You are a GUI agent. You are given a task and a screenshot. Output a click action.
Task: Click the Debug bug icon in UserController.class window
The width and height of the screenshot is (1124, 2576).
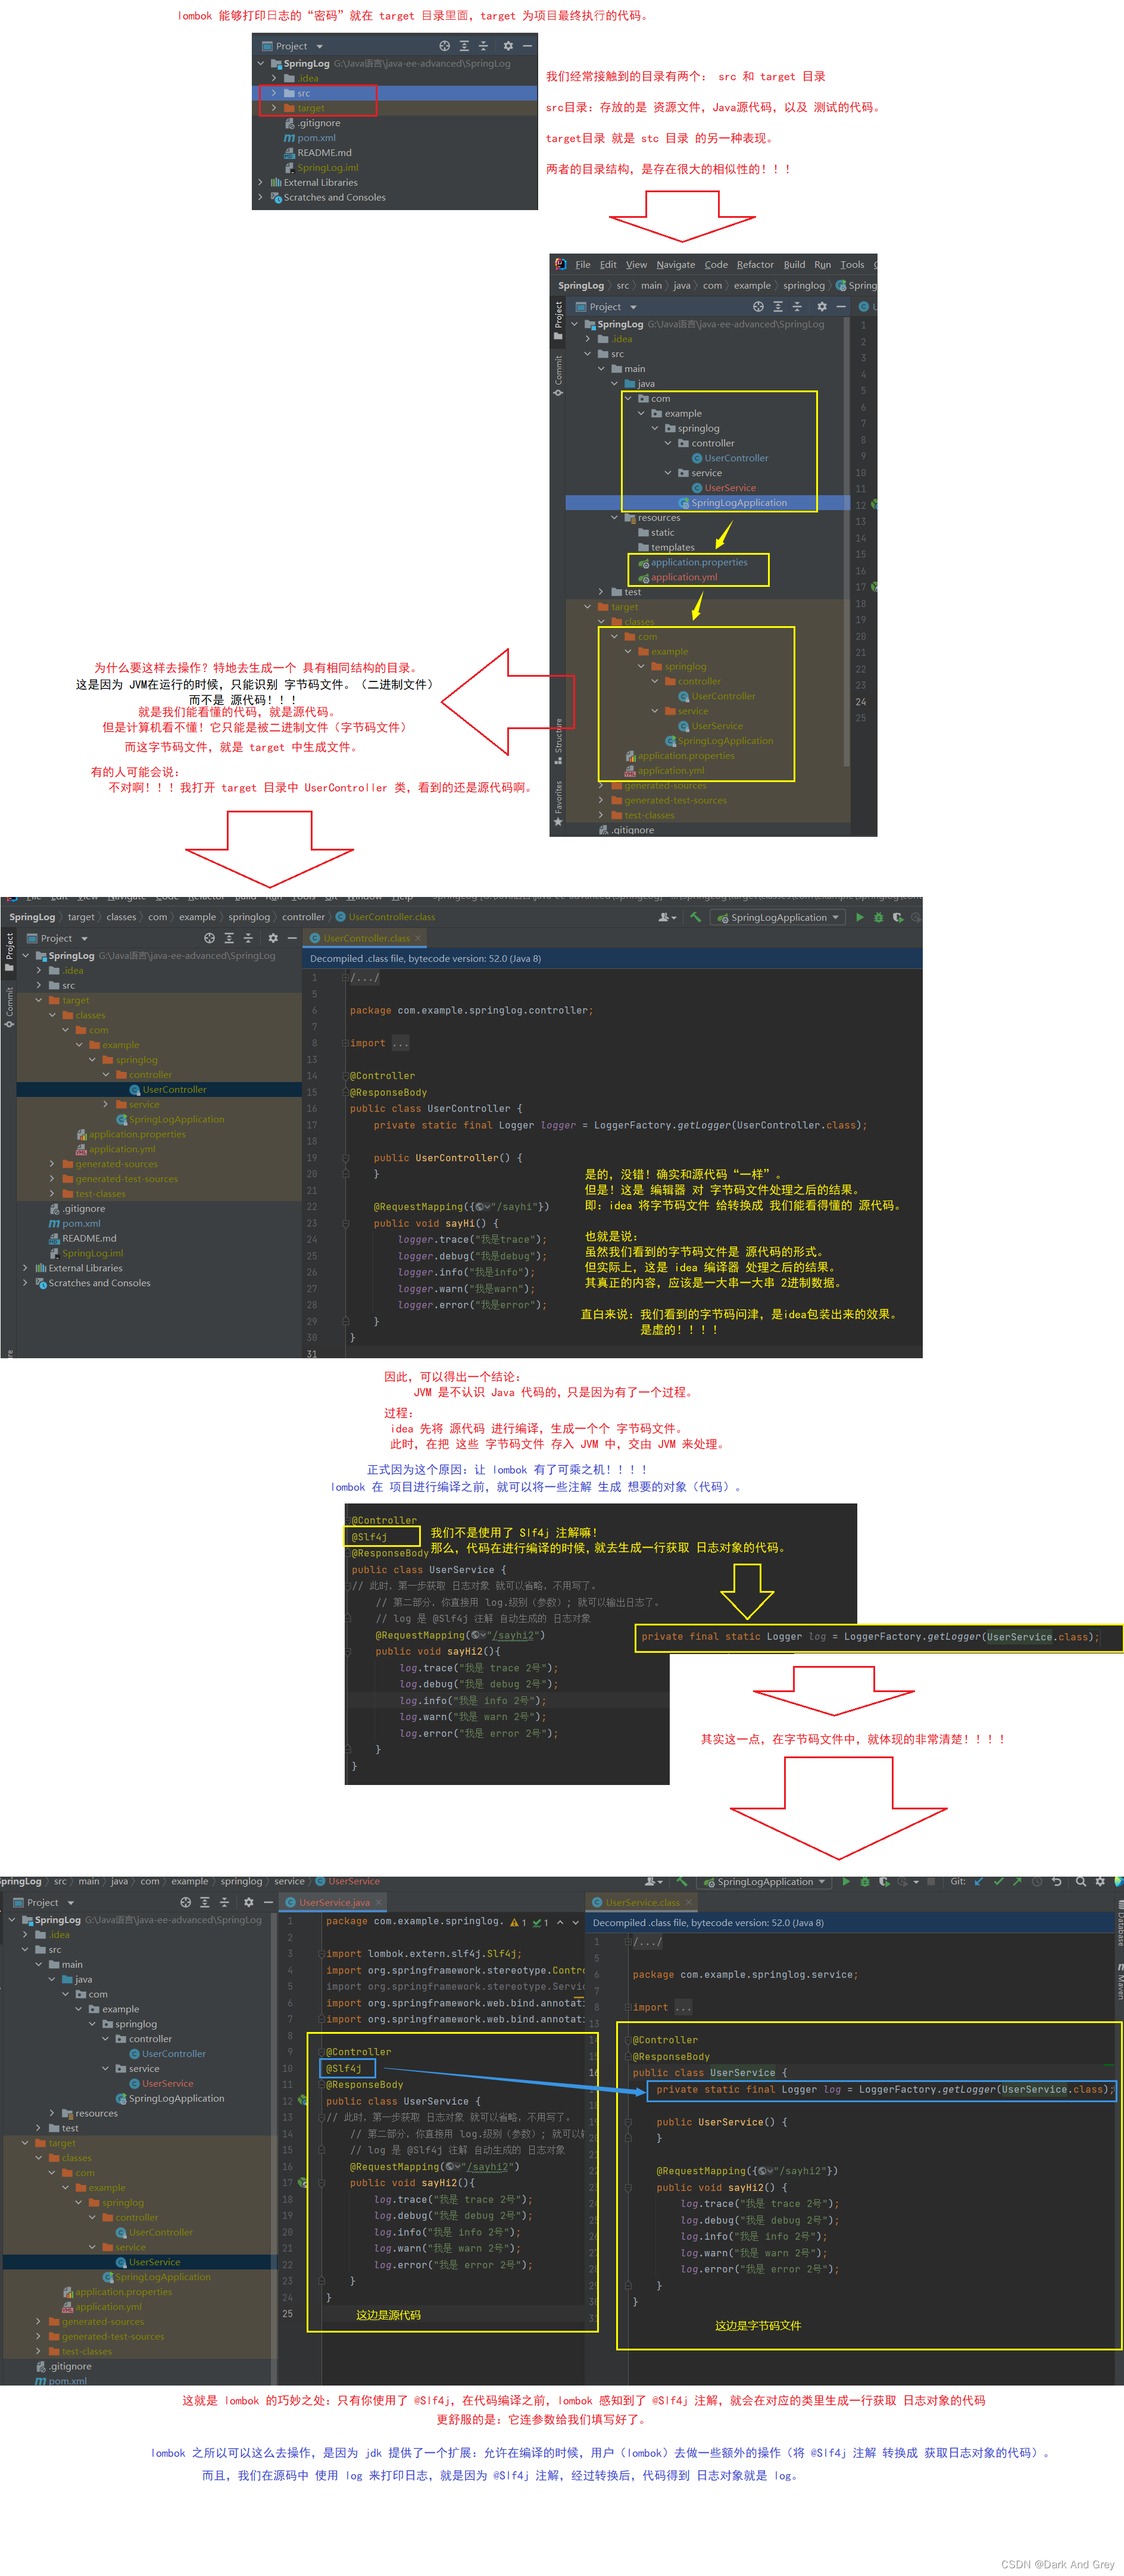pyautogui.click(x=878, y=917)
